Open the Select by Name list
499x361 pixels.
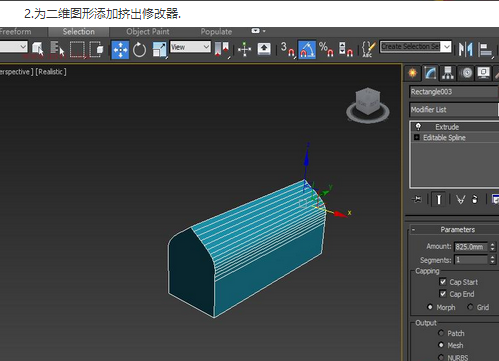click(x=57, y=49)
